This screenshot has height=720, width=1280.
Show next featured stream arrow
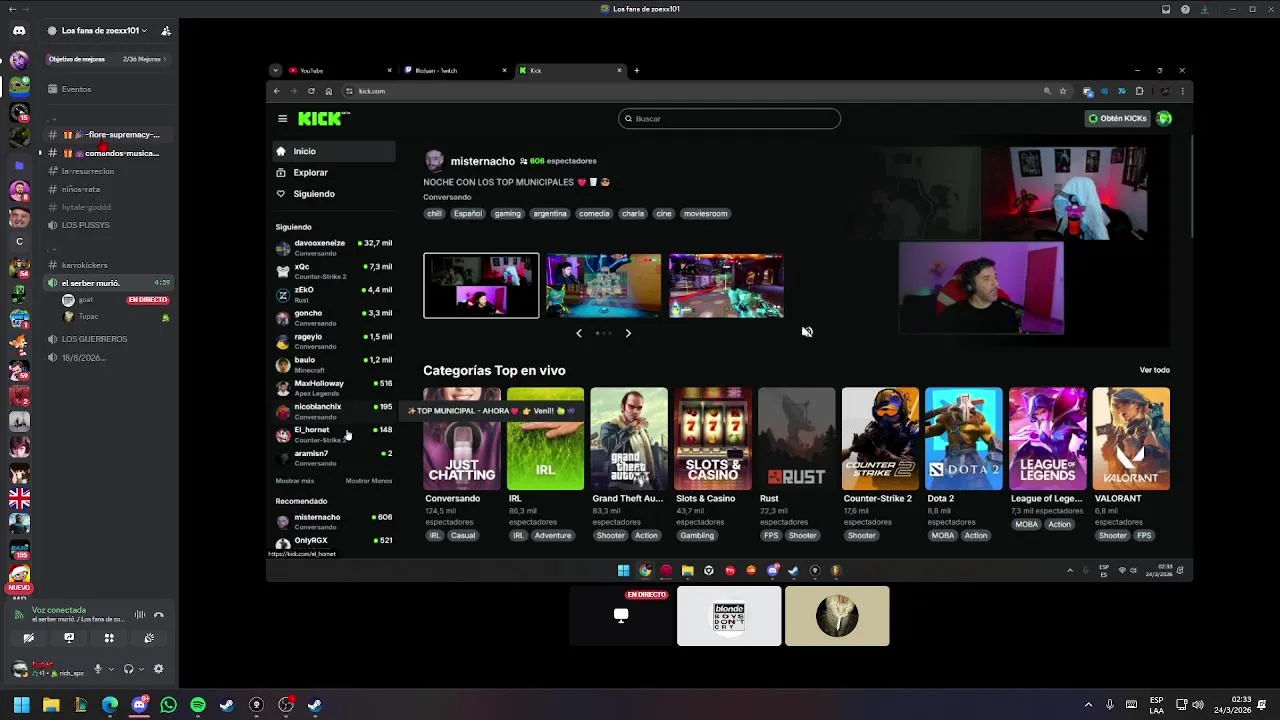(628, 333)
